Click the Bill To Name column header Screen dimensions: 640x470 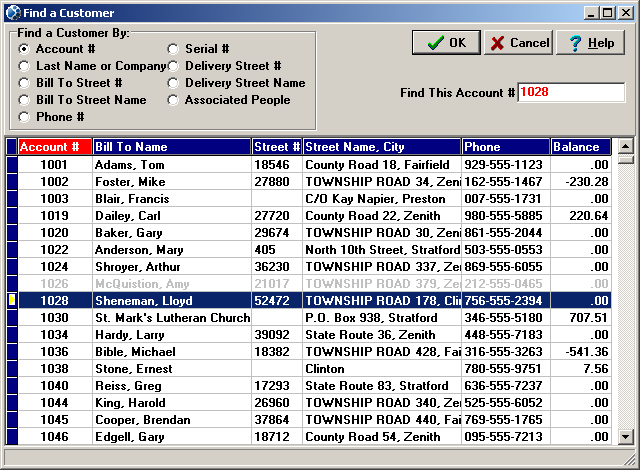coord(171,147)
